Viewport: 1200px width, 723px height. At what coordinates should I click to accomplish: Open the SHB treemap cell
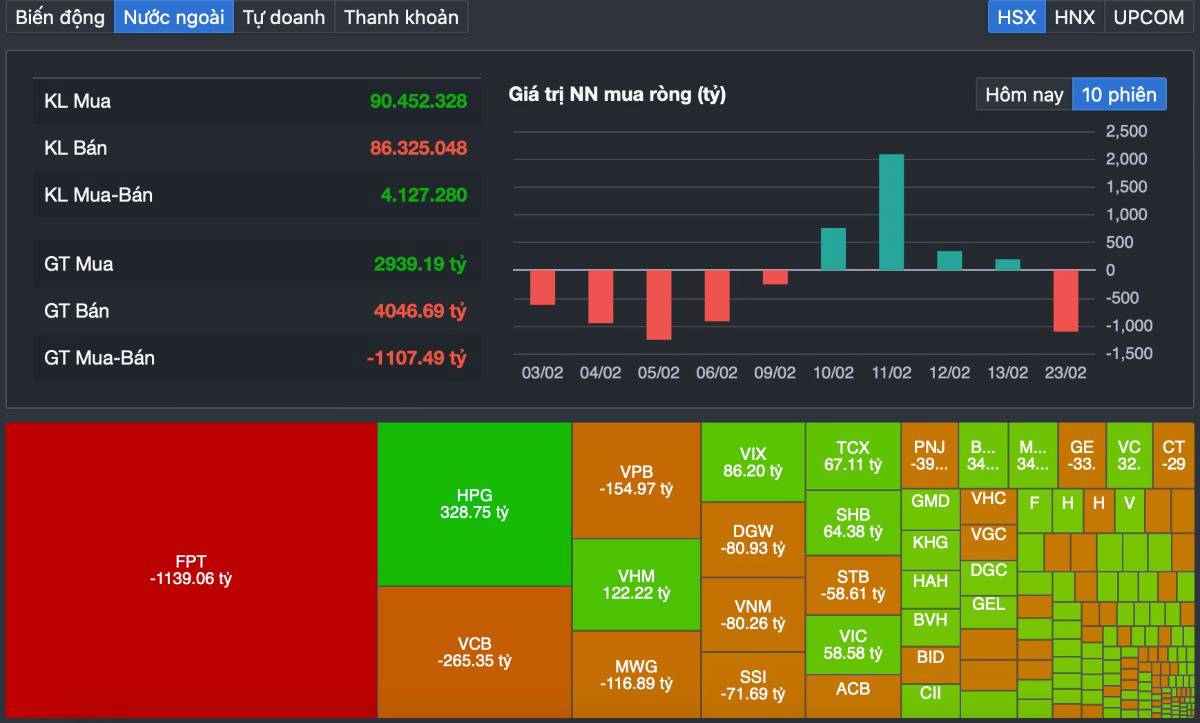click(853, 523)
